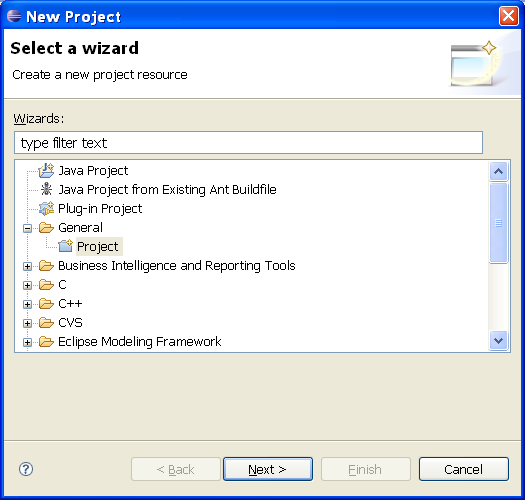Image resolution: width=525 pixels, height=500 pixels.
Task: Expand the CVS category node
Action: pyautogui.click(x=27, y=324)
